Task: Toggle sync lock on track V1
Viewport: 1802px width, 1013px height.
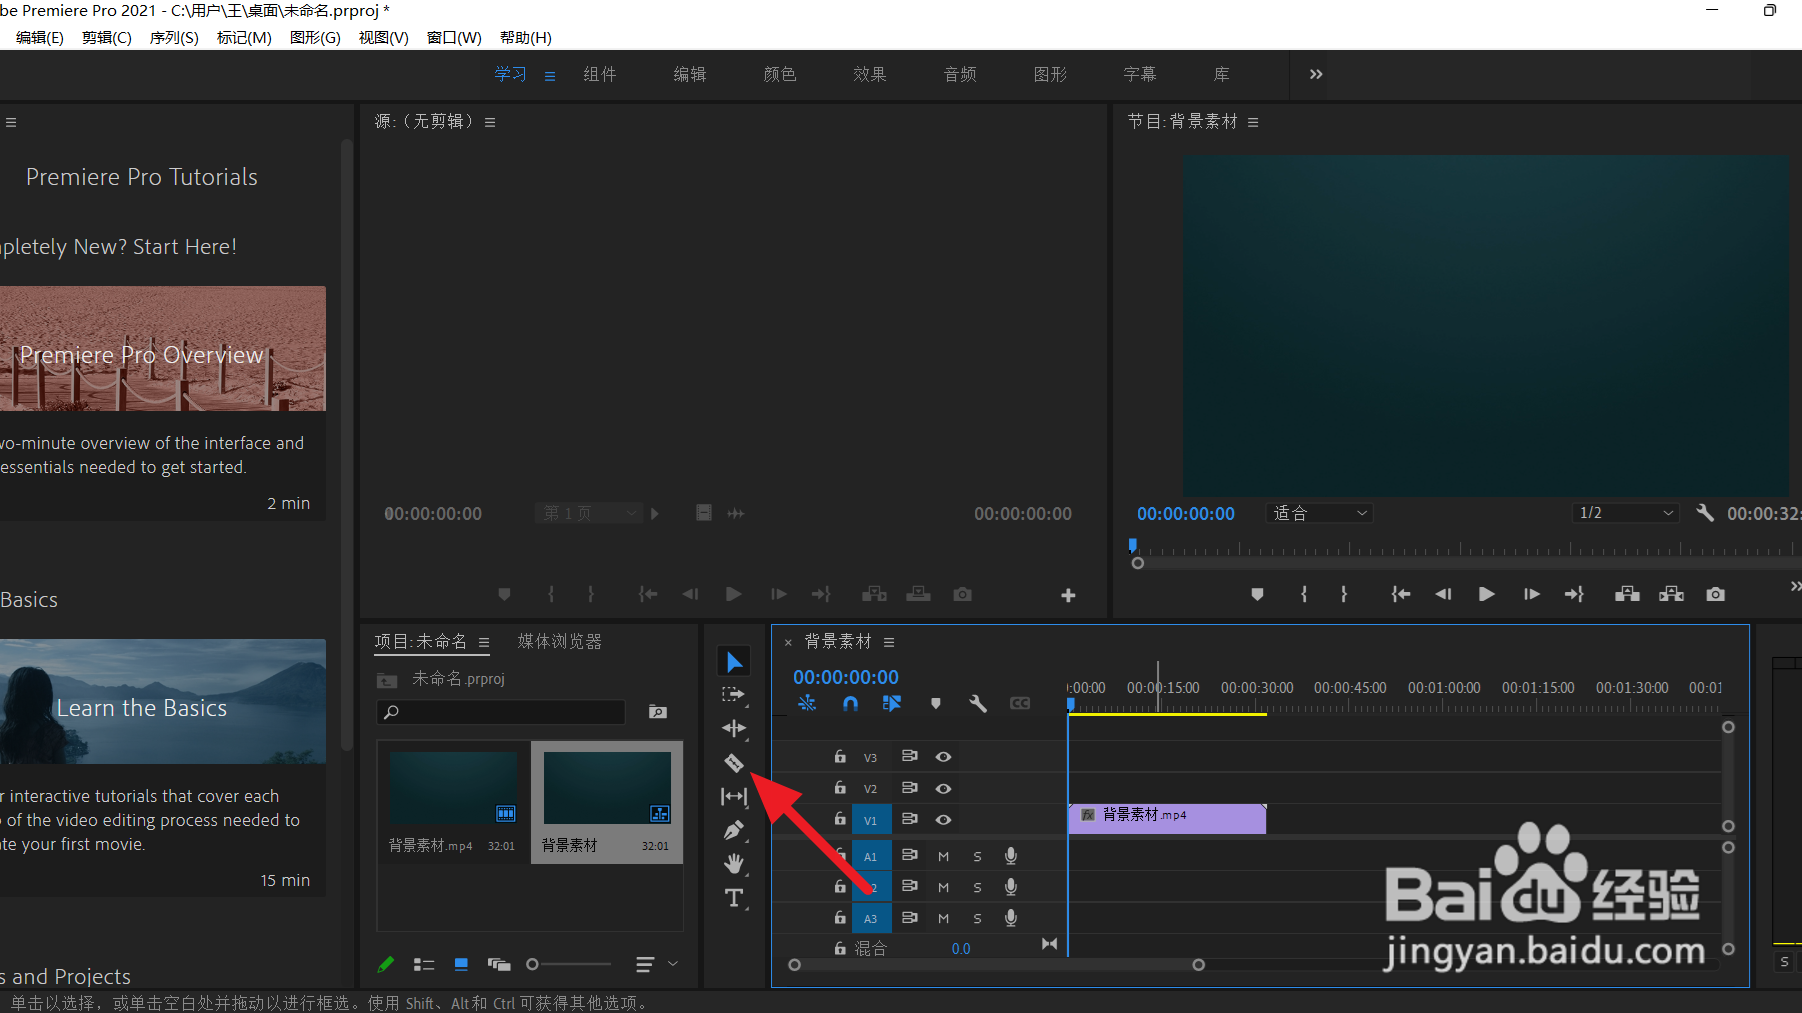Action: pos(909,819)
